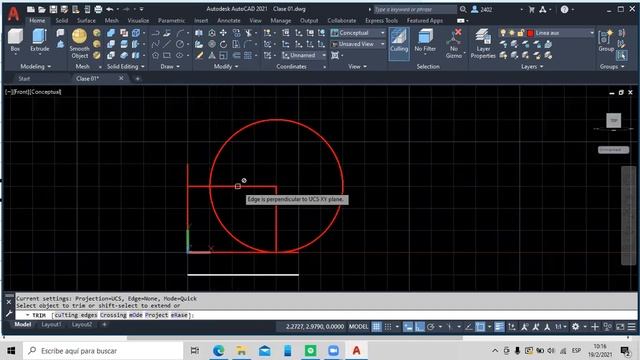Click the Smooth Object mesh tool
Image resolution: width=640 pixels, height=360 pixels.
[79, 43]
